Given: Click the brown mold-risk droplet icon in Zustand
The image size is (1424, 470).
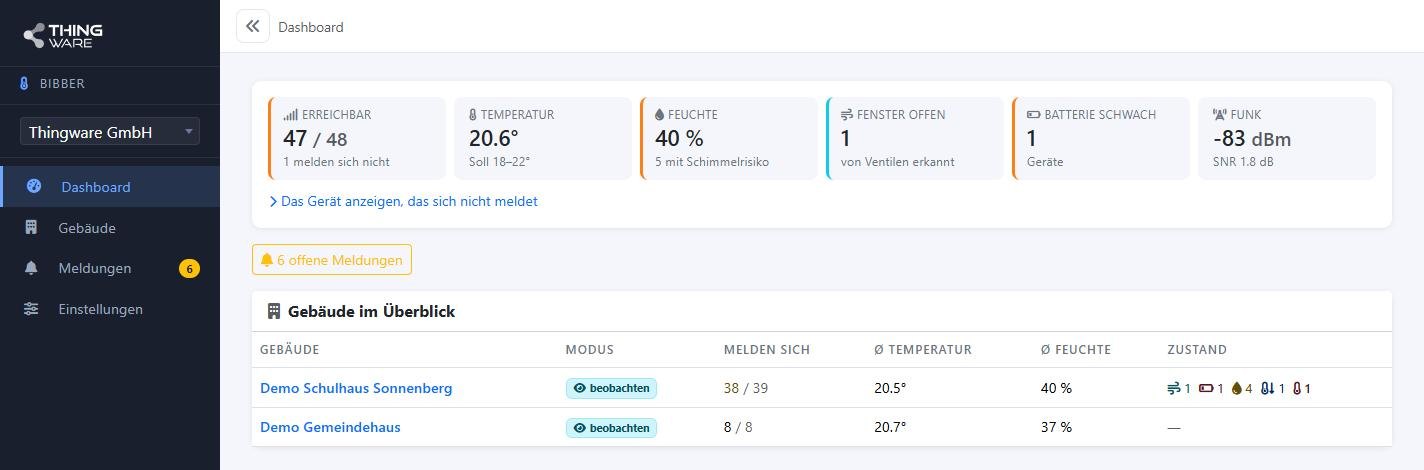Looking at the screenshot, I should pos(1236,388).
